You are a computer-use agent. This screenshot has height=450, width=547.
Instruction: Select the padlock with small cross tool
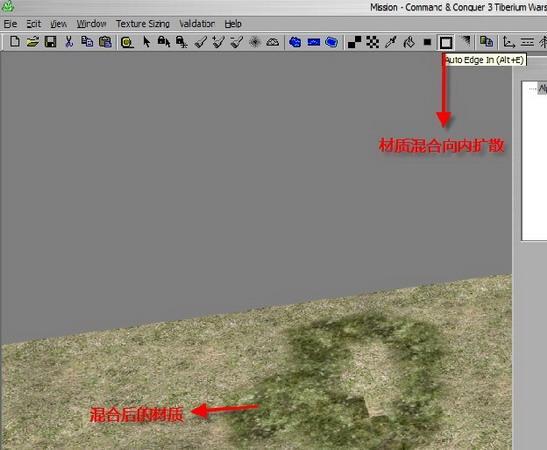(182, 42)
